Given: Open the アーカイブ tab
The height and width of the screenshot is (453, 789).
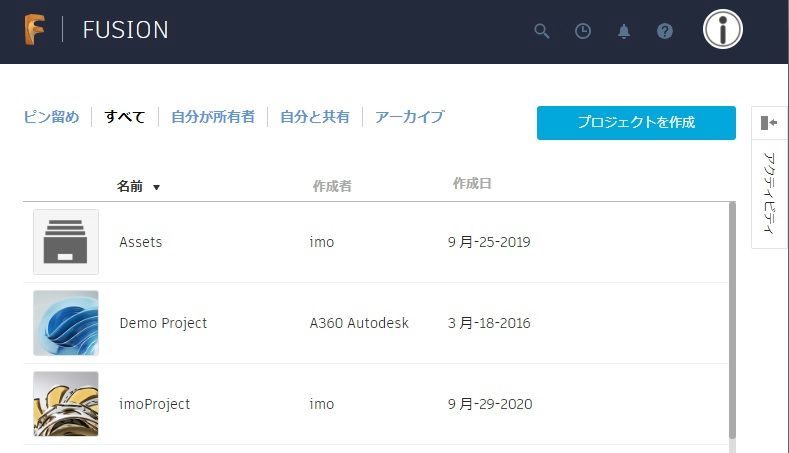Looking at the screenshot, I should point(410,117).
